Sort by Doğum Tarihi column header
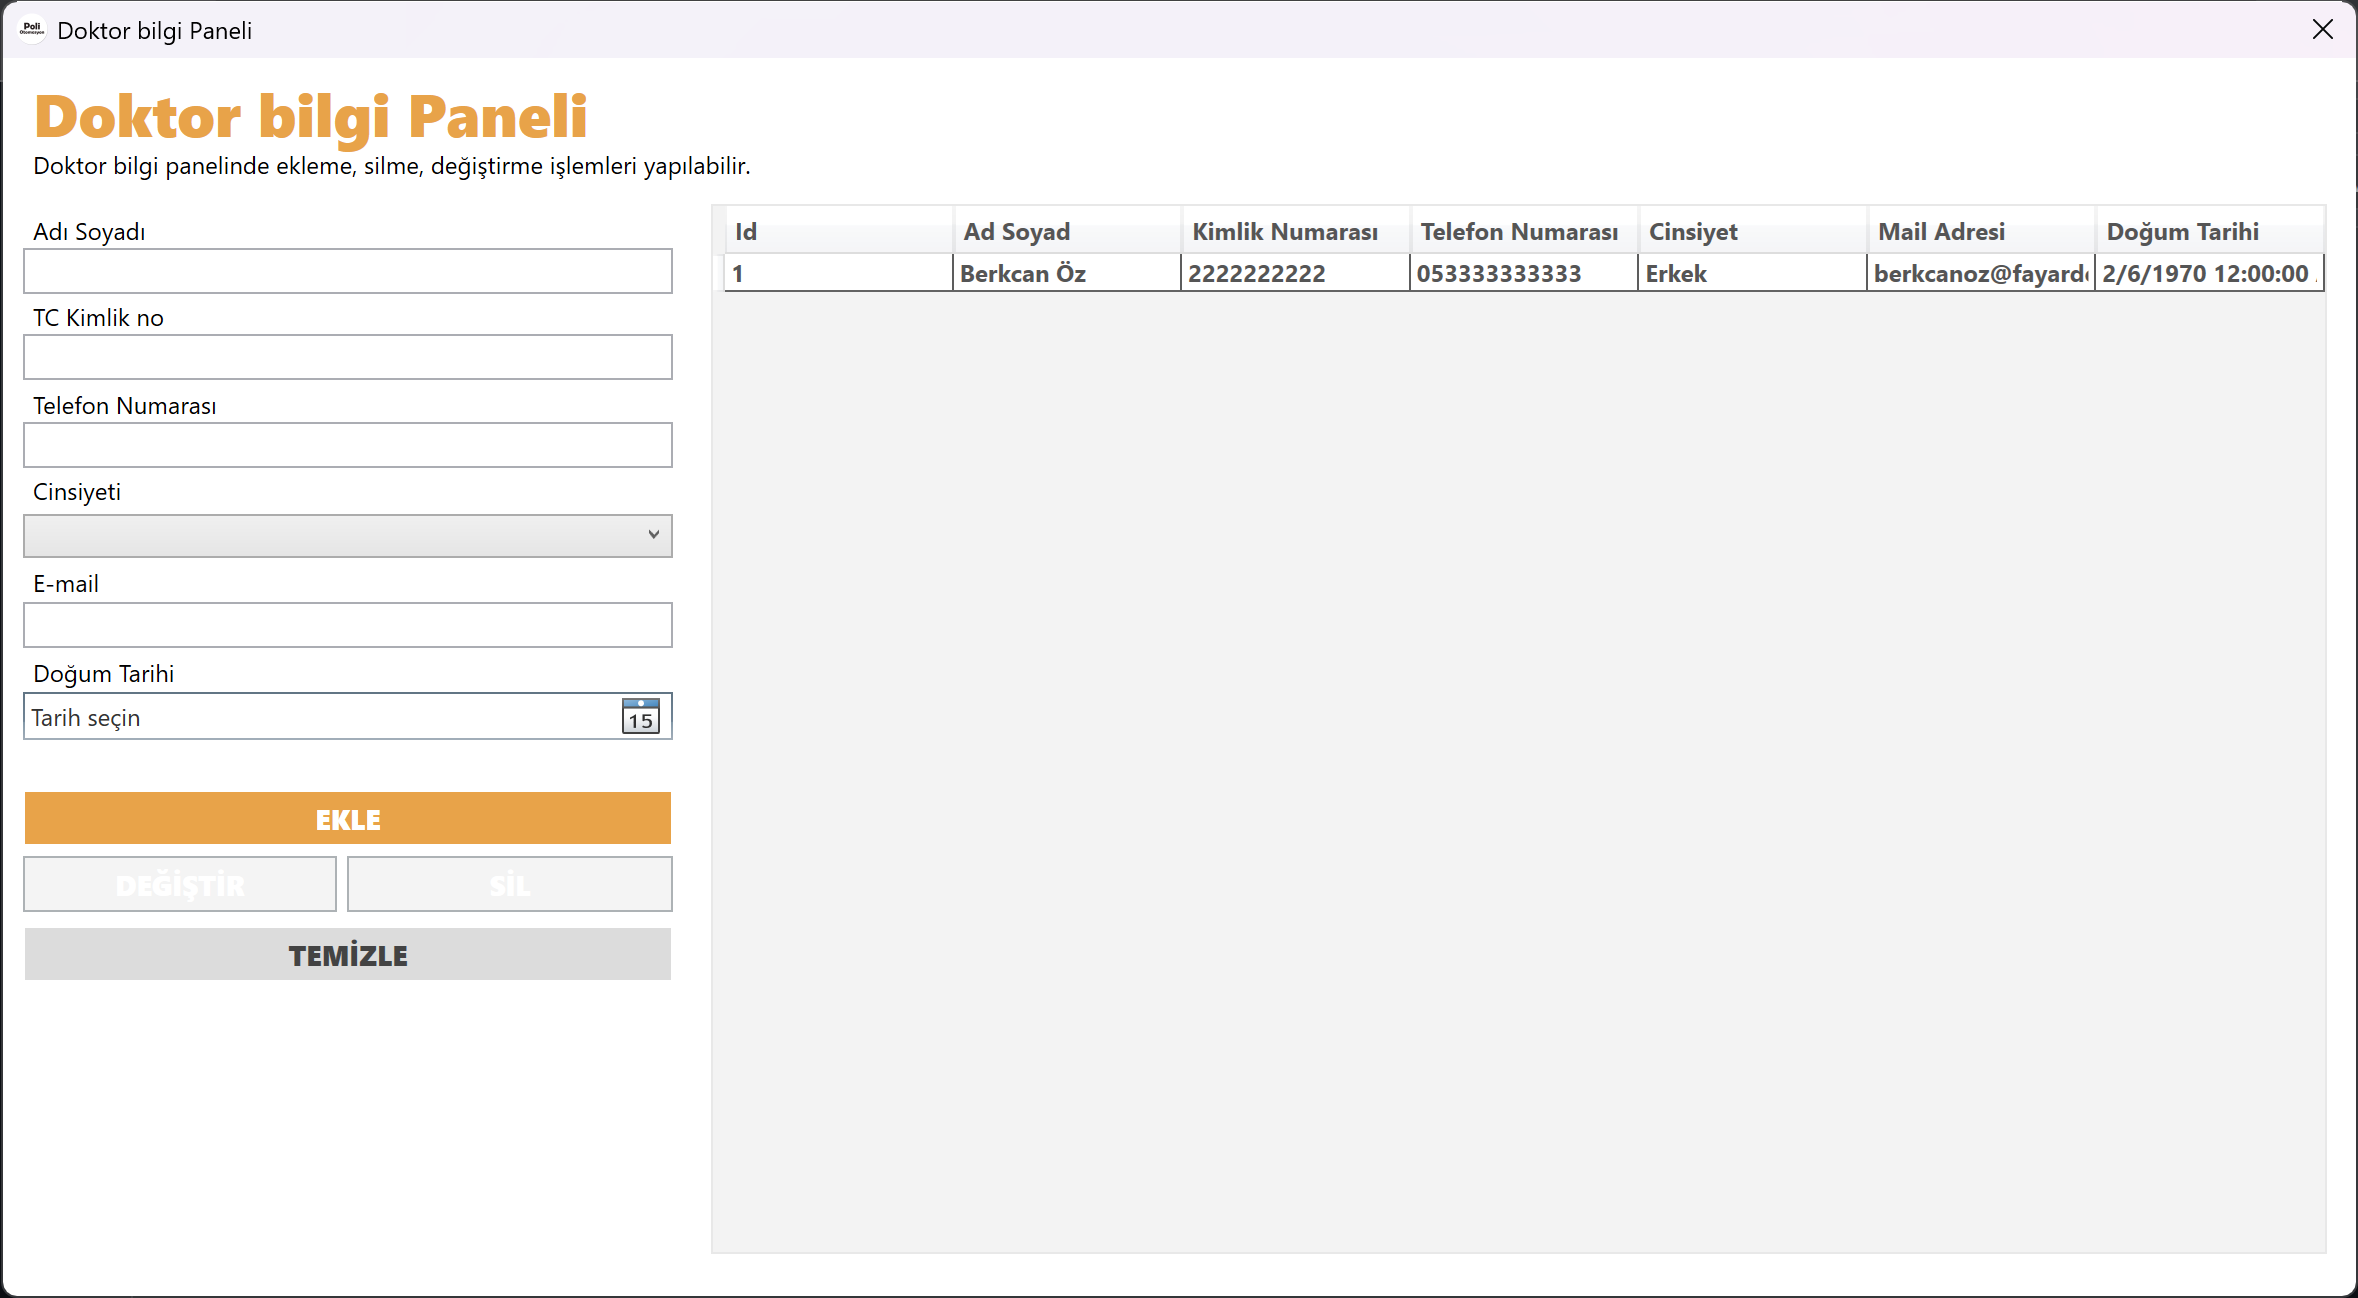The width and height of the screenshot is (2358, 1298). point(2210,231)
